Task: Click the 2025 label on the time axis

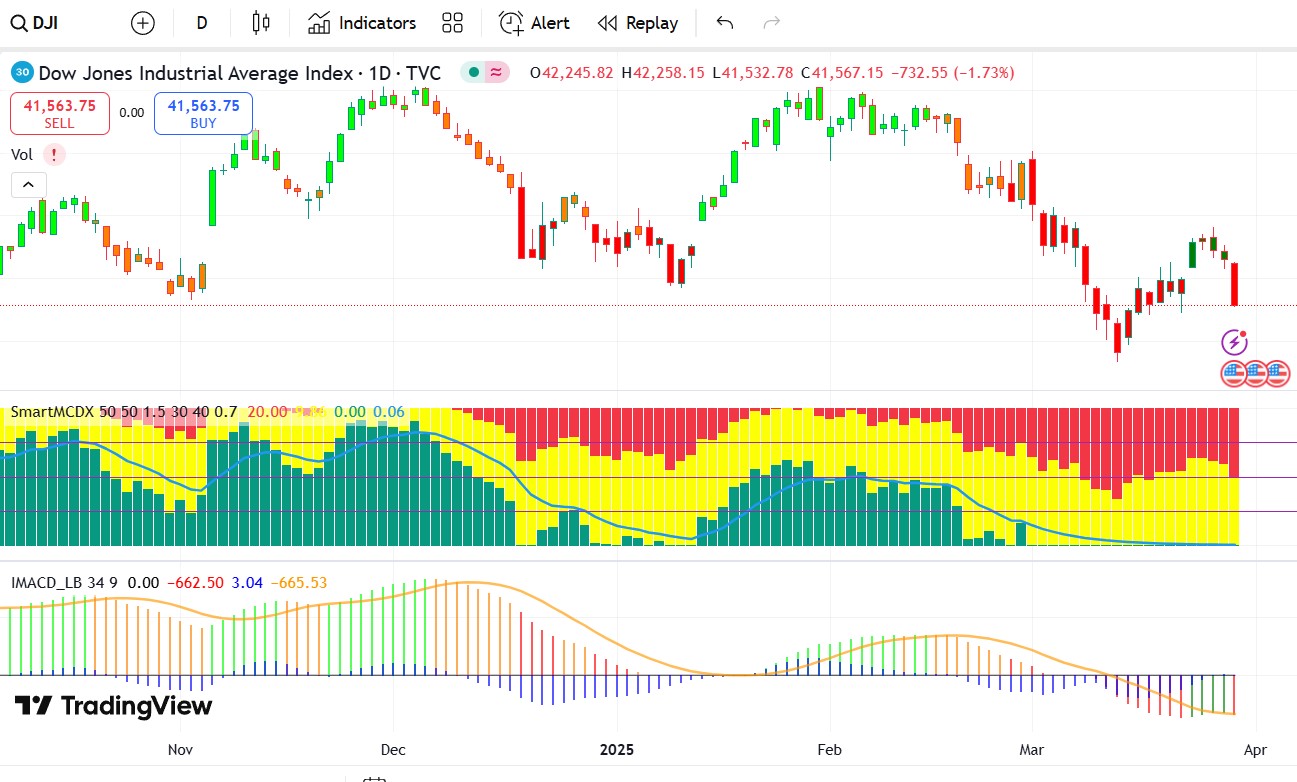Action: pos(617,749)
